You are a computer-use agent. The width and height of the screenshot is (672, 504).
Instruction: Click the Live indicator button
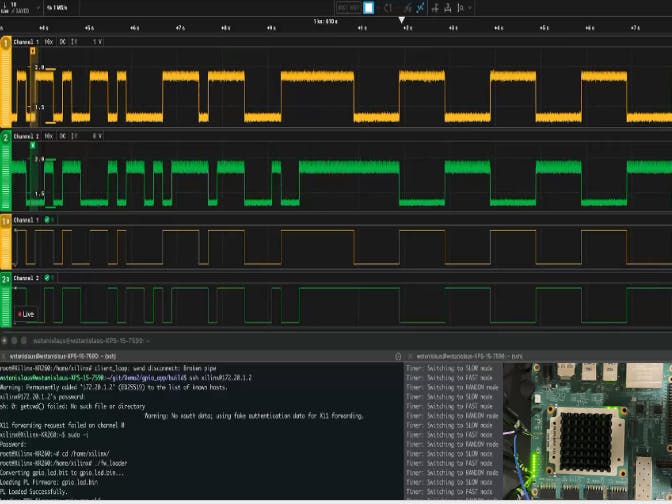click(27, 314)
